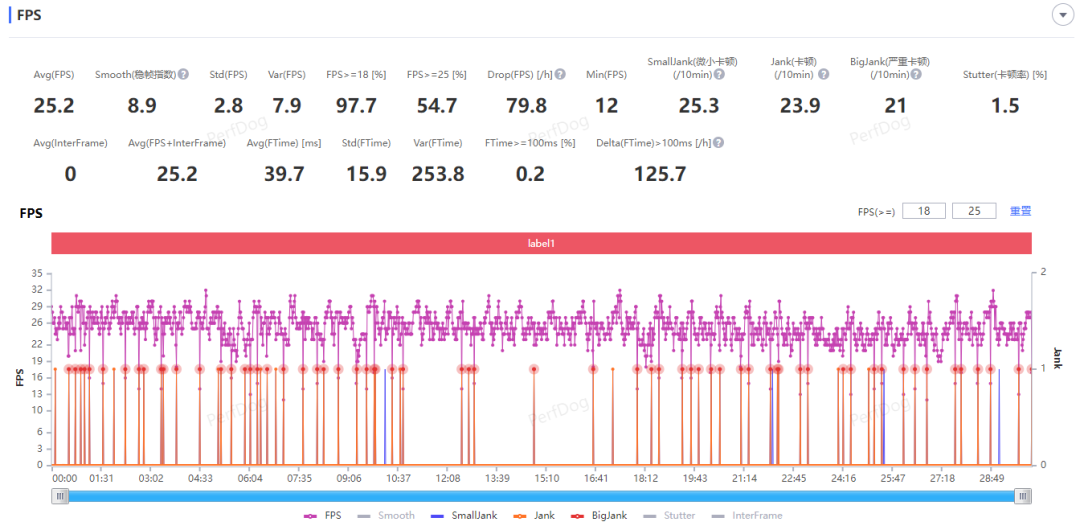Viewport: 1080px width, 526px height.
Task: Enable the Smooth series in legend
Action: tap(386, 515)
